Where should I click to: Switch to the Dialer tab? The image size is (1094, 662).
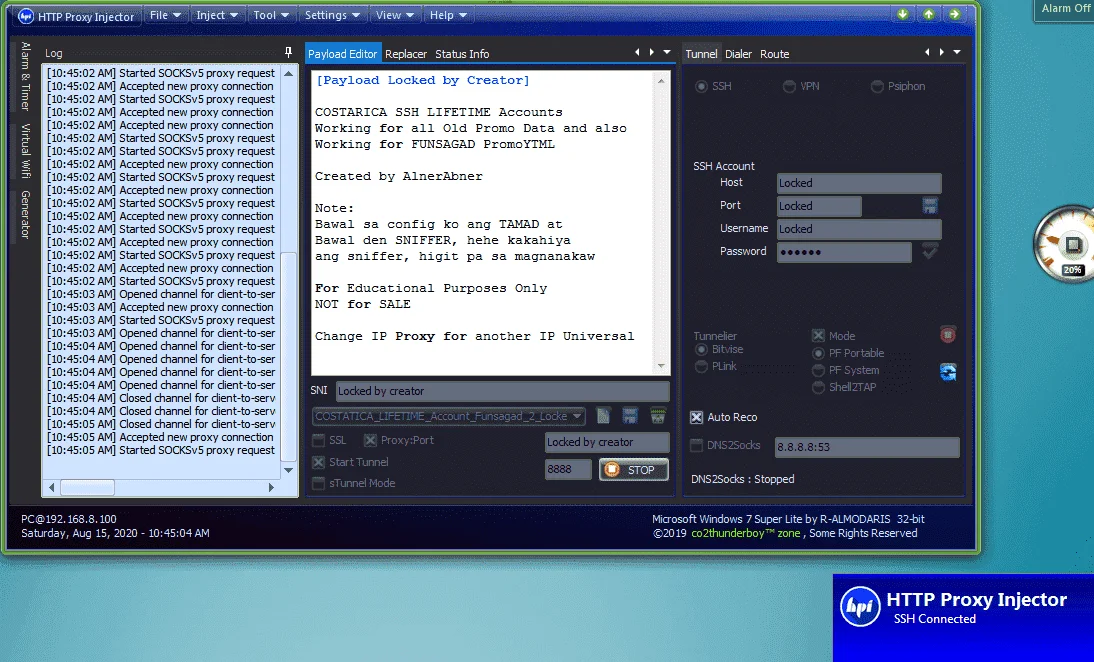pyautogui.click(x=738, y=54)
